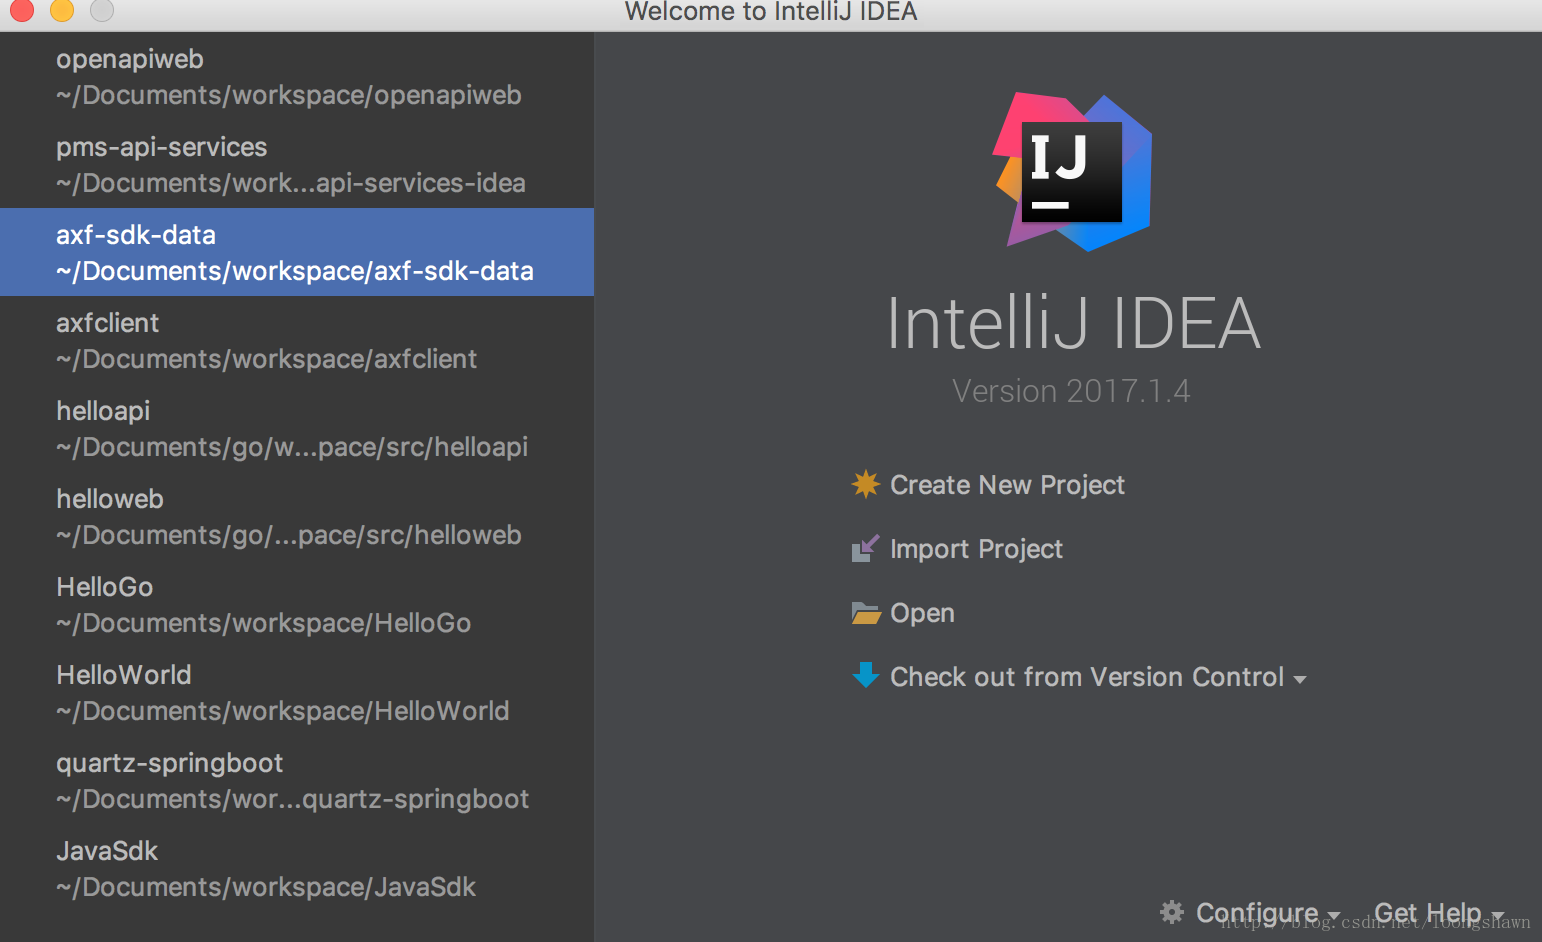This screenshot has height=942, width=1542.
Task: Click path ~/Documents/workspace/openapiweb
Action: coord(289,95)
